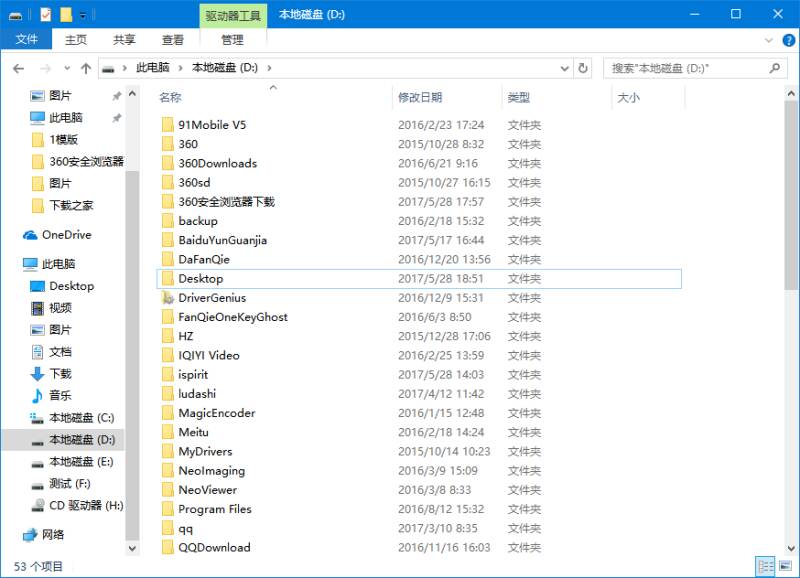Click the drive system icon in title bar
This screenshot has width=800, height=578.
15,16
